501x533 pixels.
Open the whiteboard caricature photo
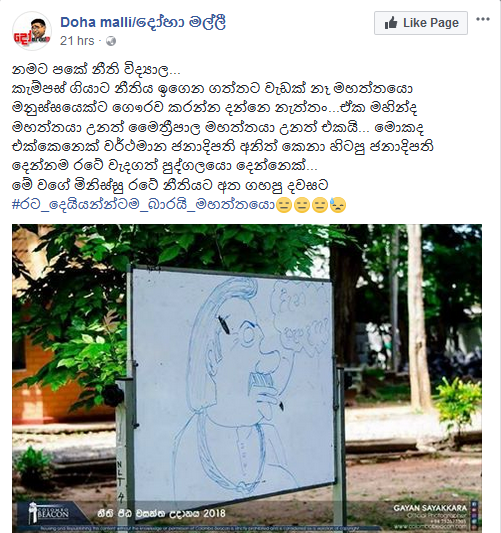coord(247,378)
